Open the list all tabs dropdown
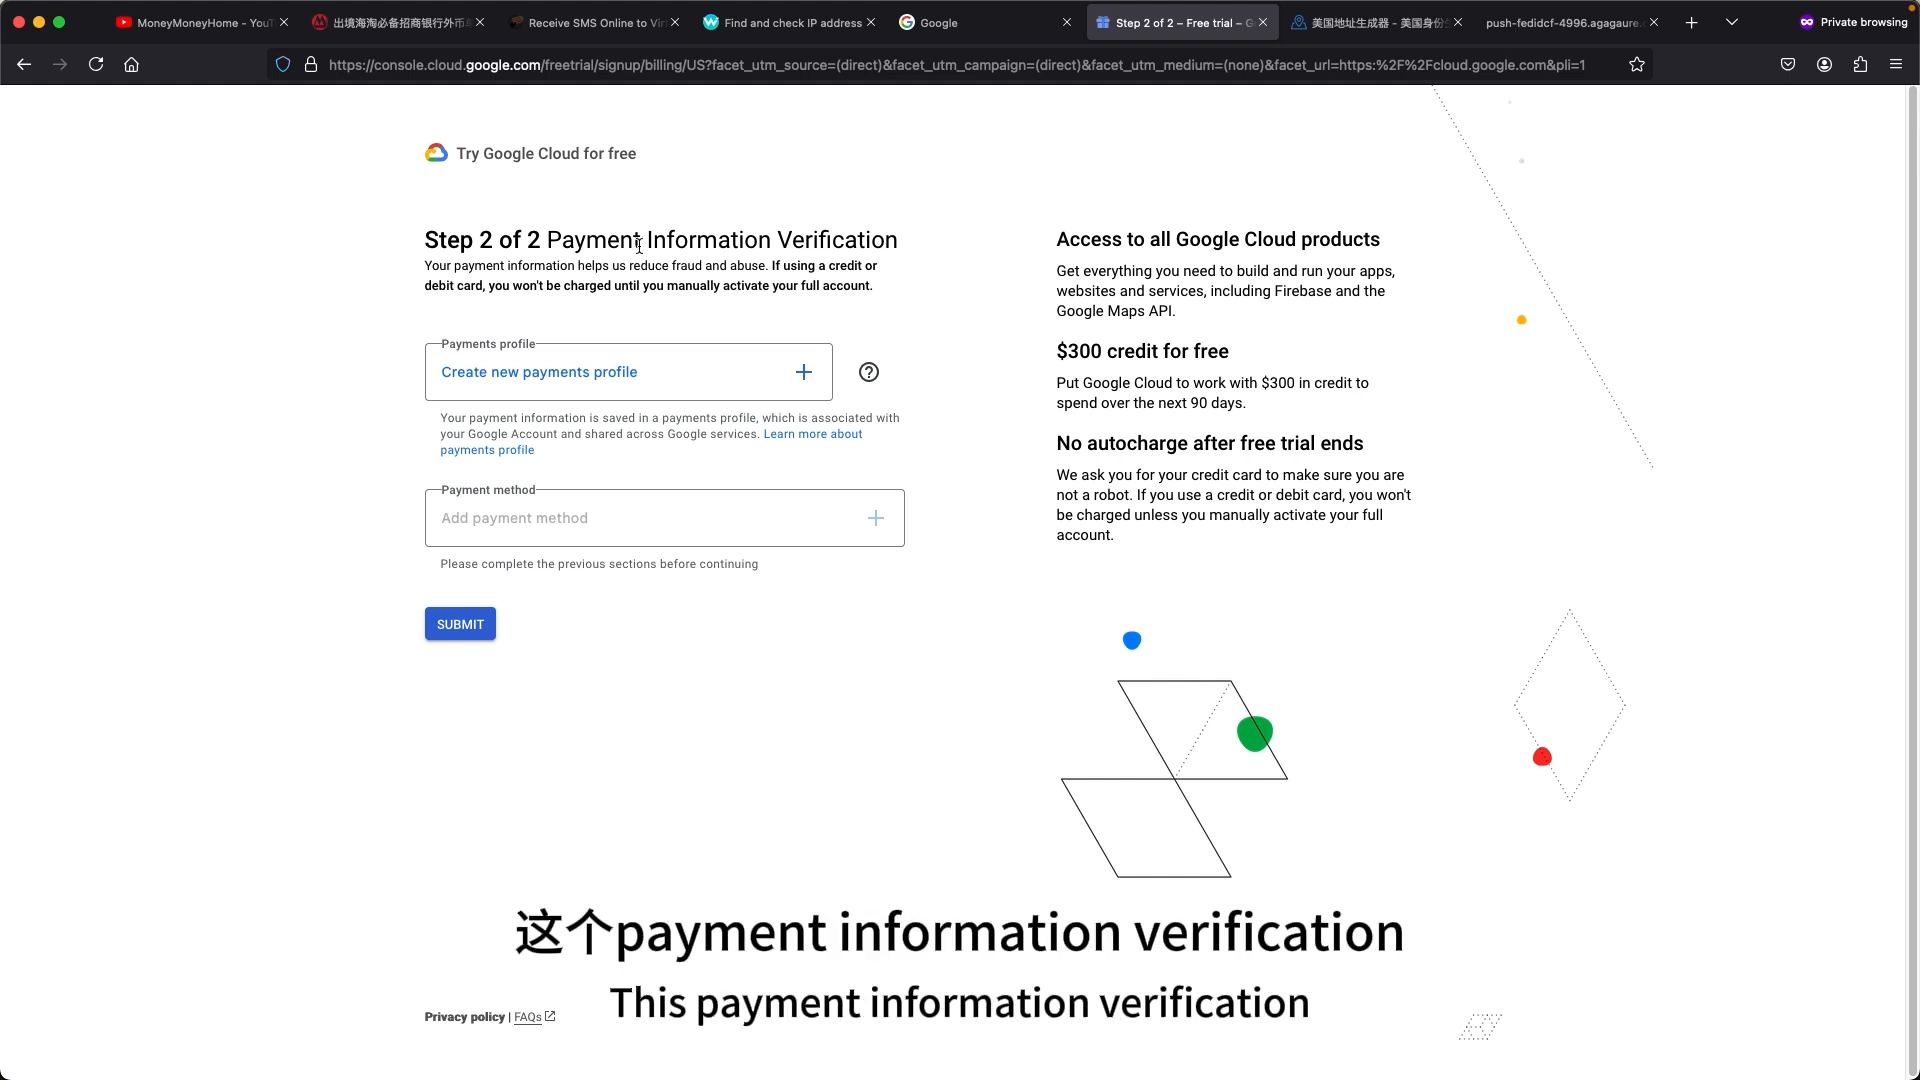The height and width of the screenshot is (1080, 1920). coord(1732,22)
